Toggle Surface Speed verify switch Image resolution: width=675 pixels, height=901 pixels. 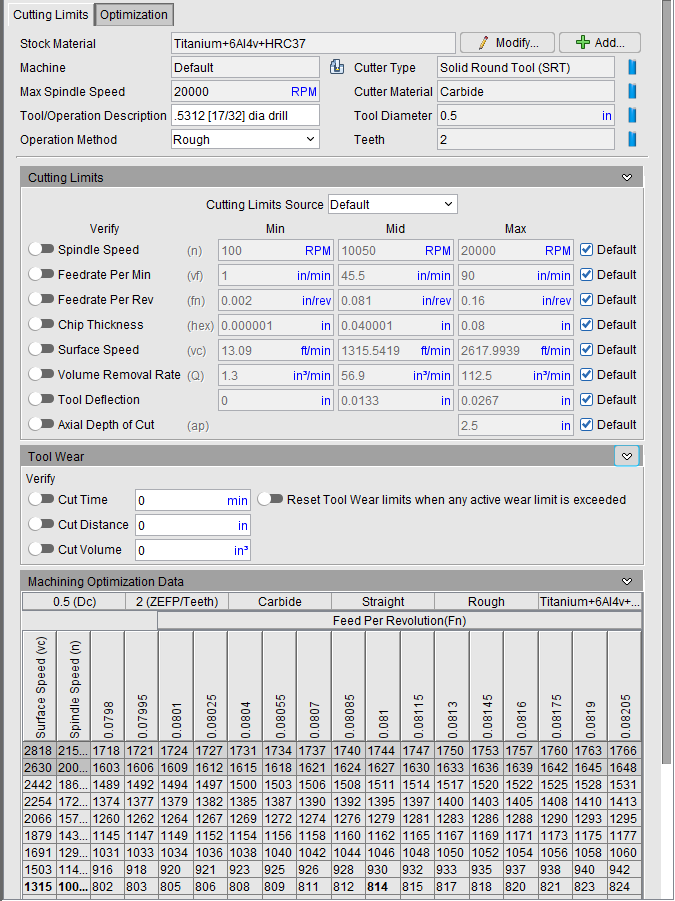(41, 349)
